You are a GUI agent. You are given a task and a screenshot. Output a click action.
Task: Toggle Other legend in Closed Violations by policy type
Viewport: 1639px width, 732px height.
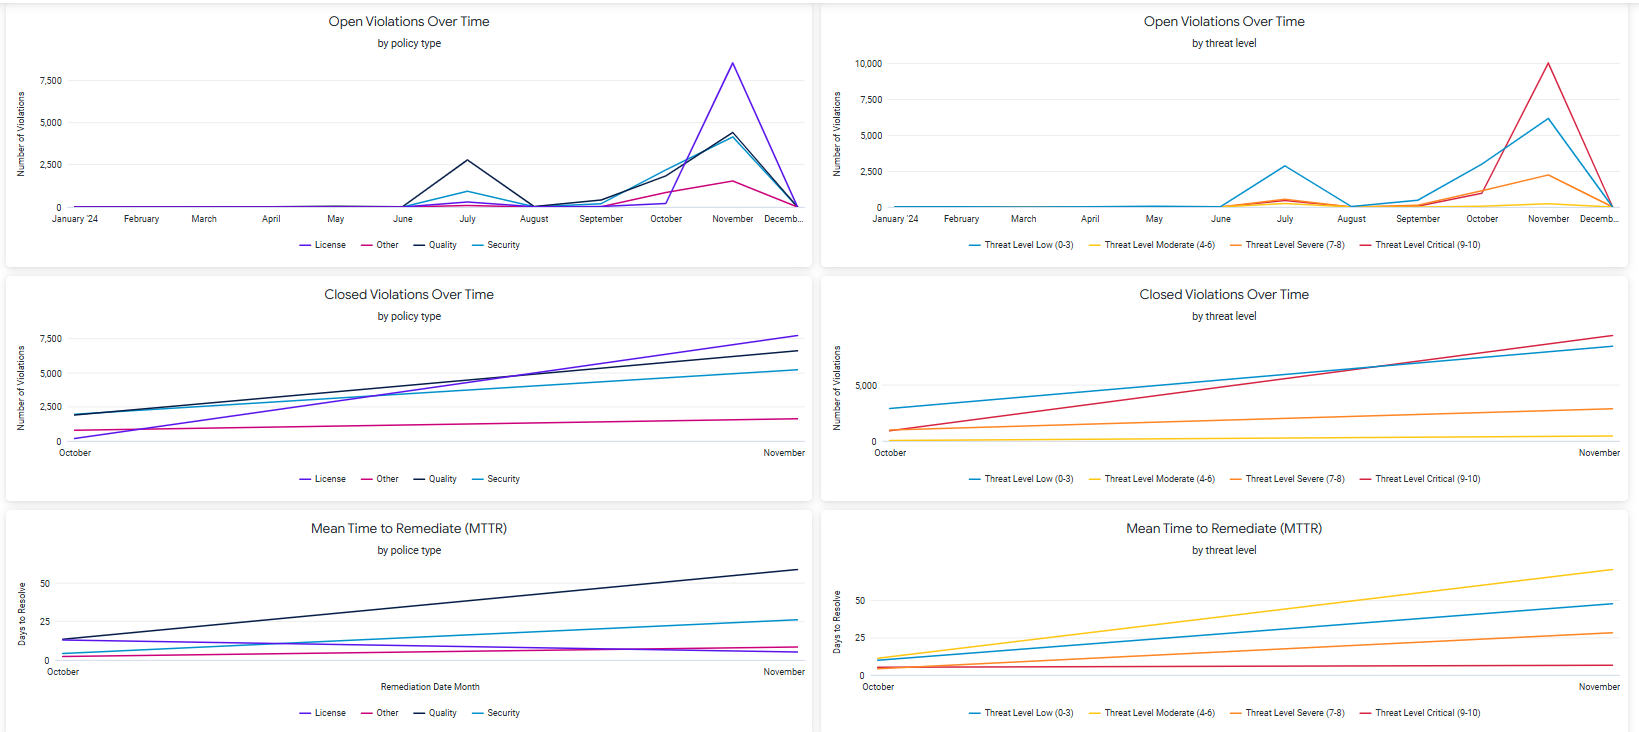[380, 479]
